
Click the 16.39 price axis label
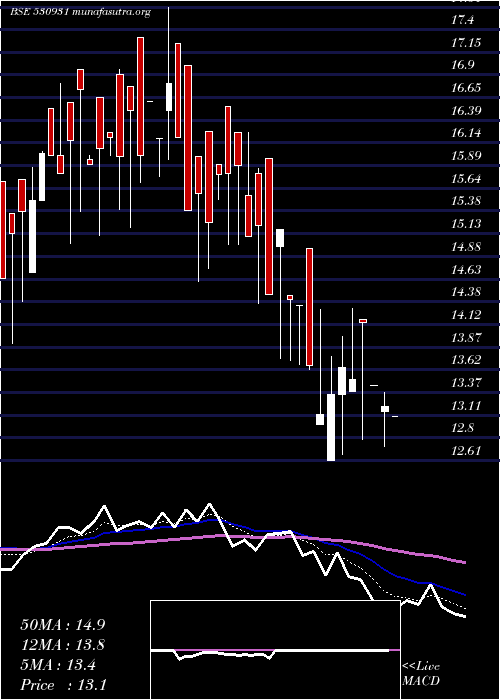pos(466,111)
